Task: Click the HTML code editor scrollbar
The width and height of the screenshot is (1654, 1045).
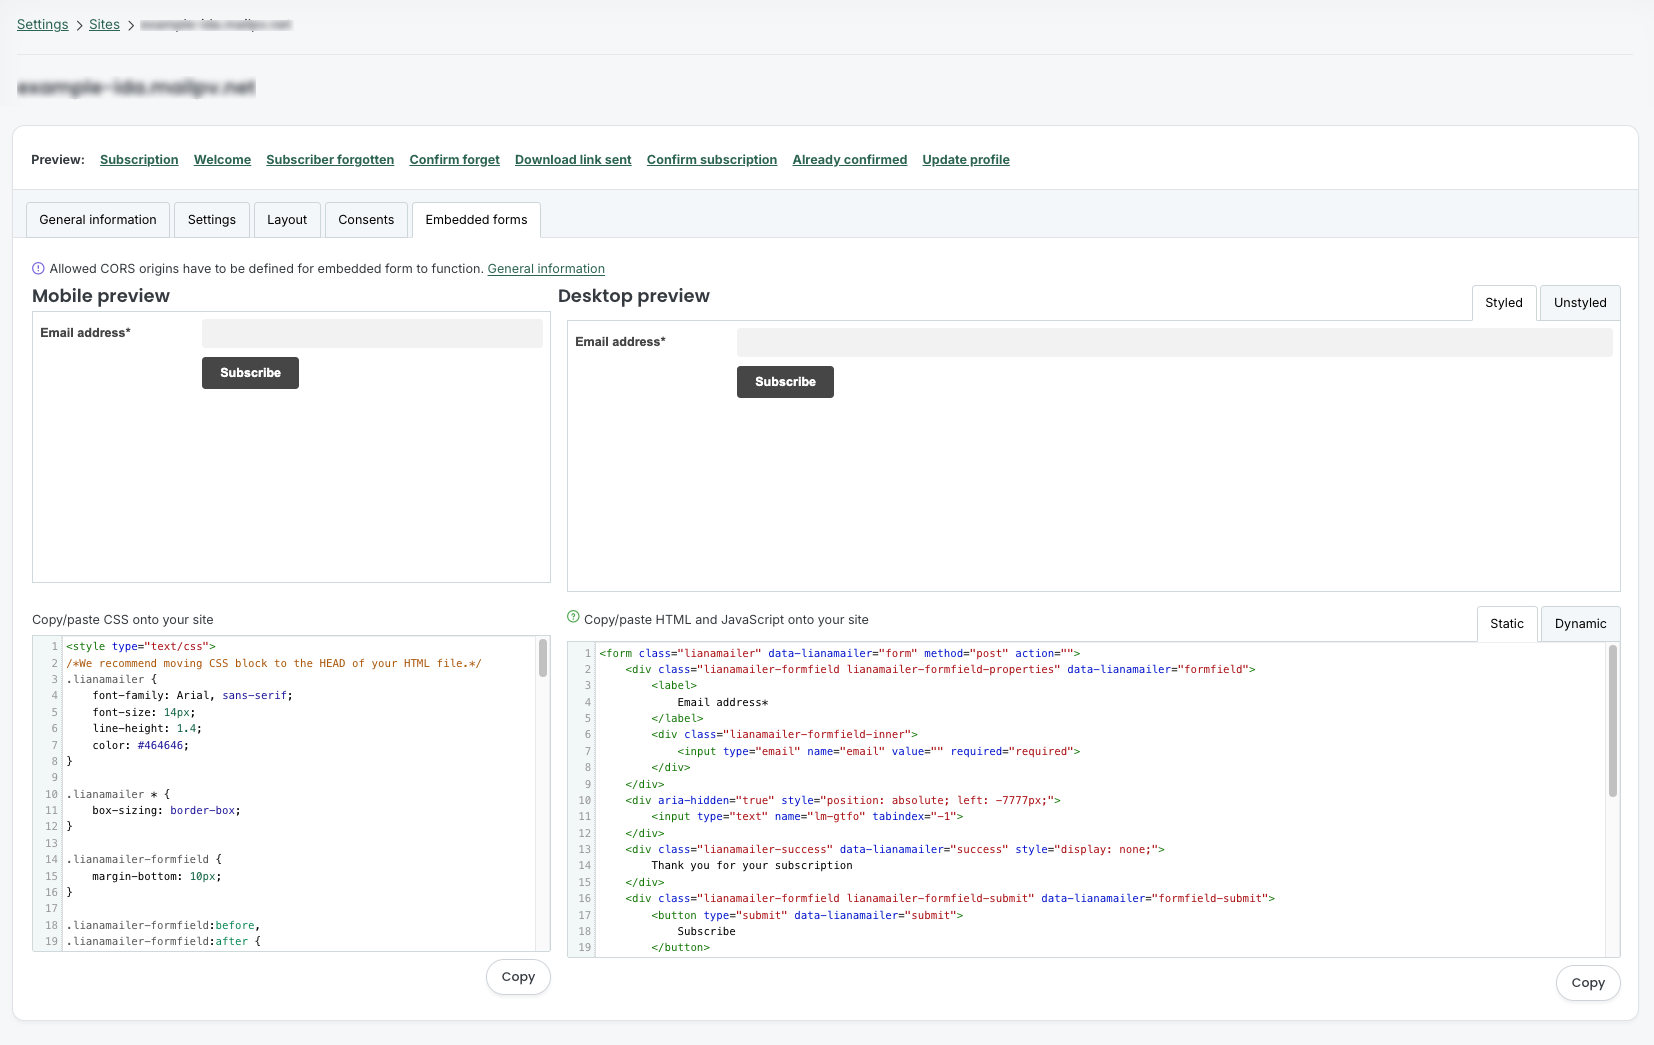Action: [1612, 721]
